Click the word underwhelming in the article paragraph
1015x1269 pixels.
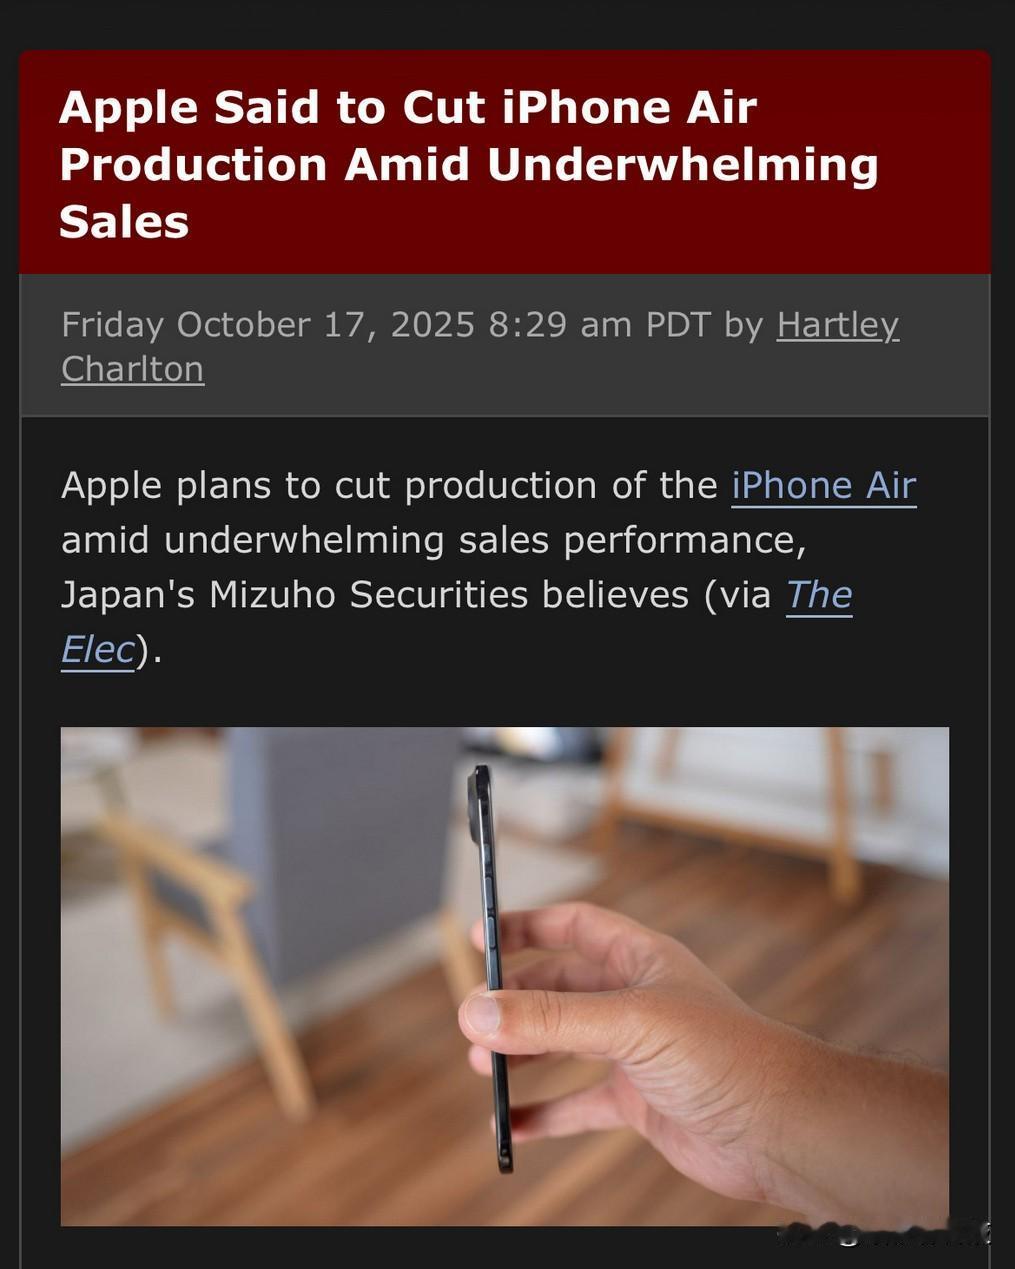304,540
